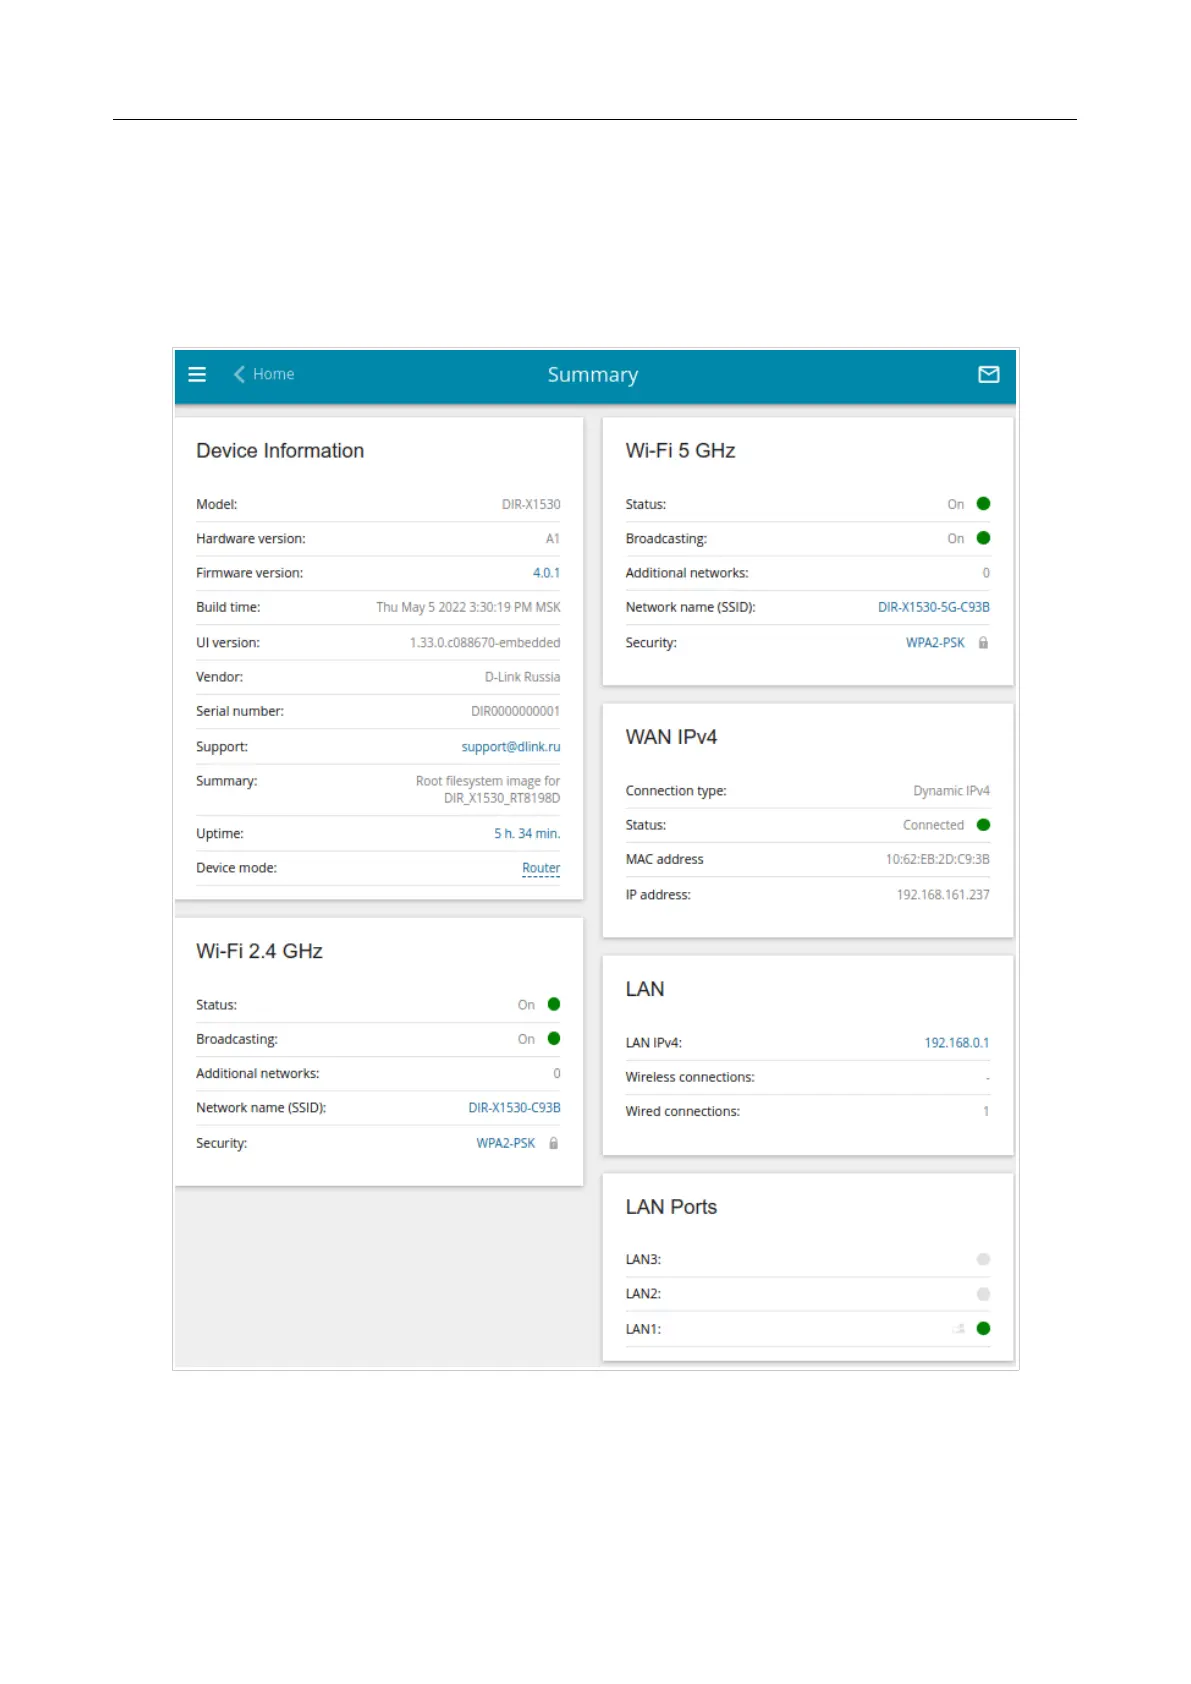Open the uptime 5 h. 34 min. link
Screen dimensions: 1191x1684
click(x=527, y=833)
